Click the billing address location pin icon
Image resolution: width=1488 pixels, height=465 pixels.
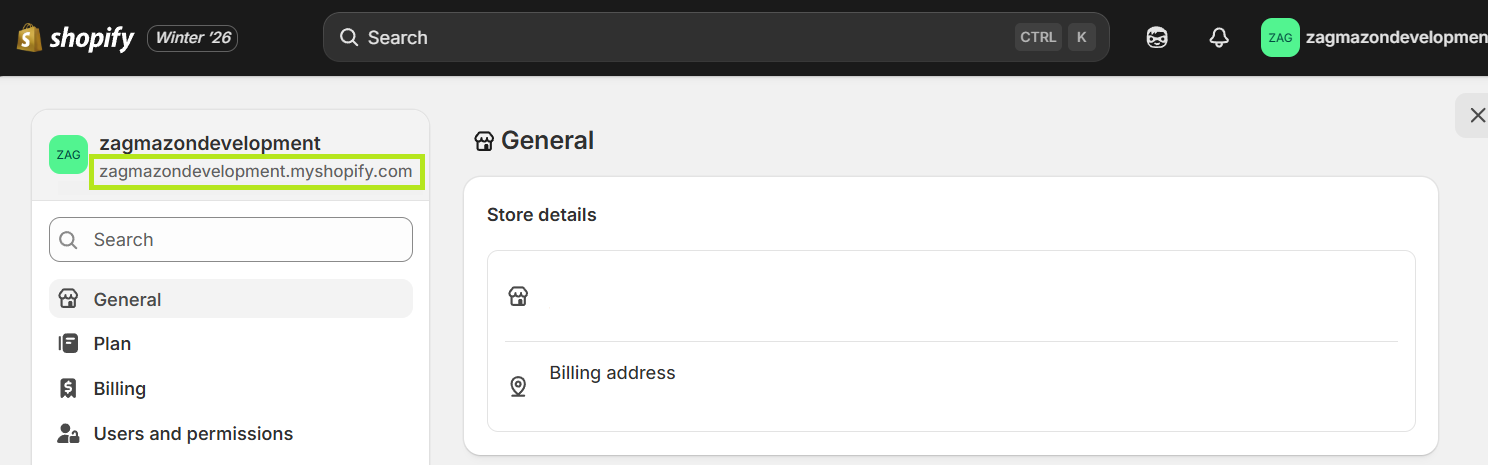[518, 386]
